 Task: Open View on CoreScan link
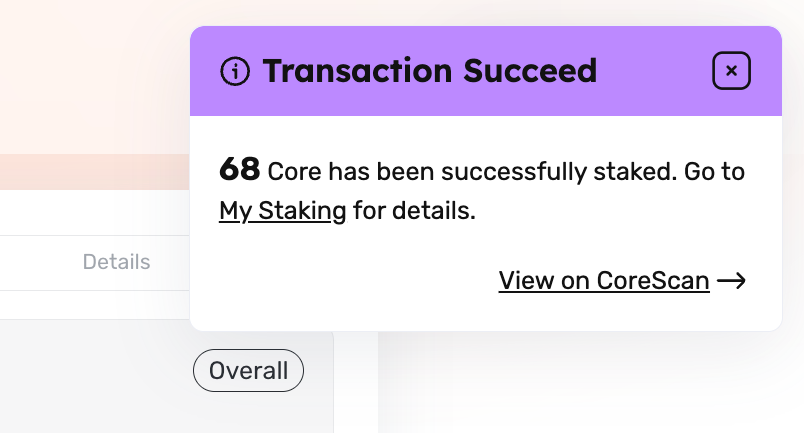coord(604,281)
